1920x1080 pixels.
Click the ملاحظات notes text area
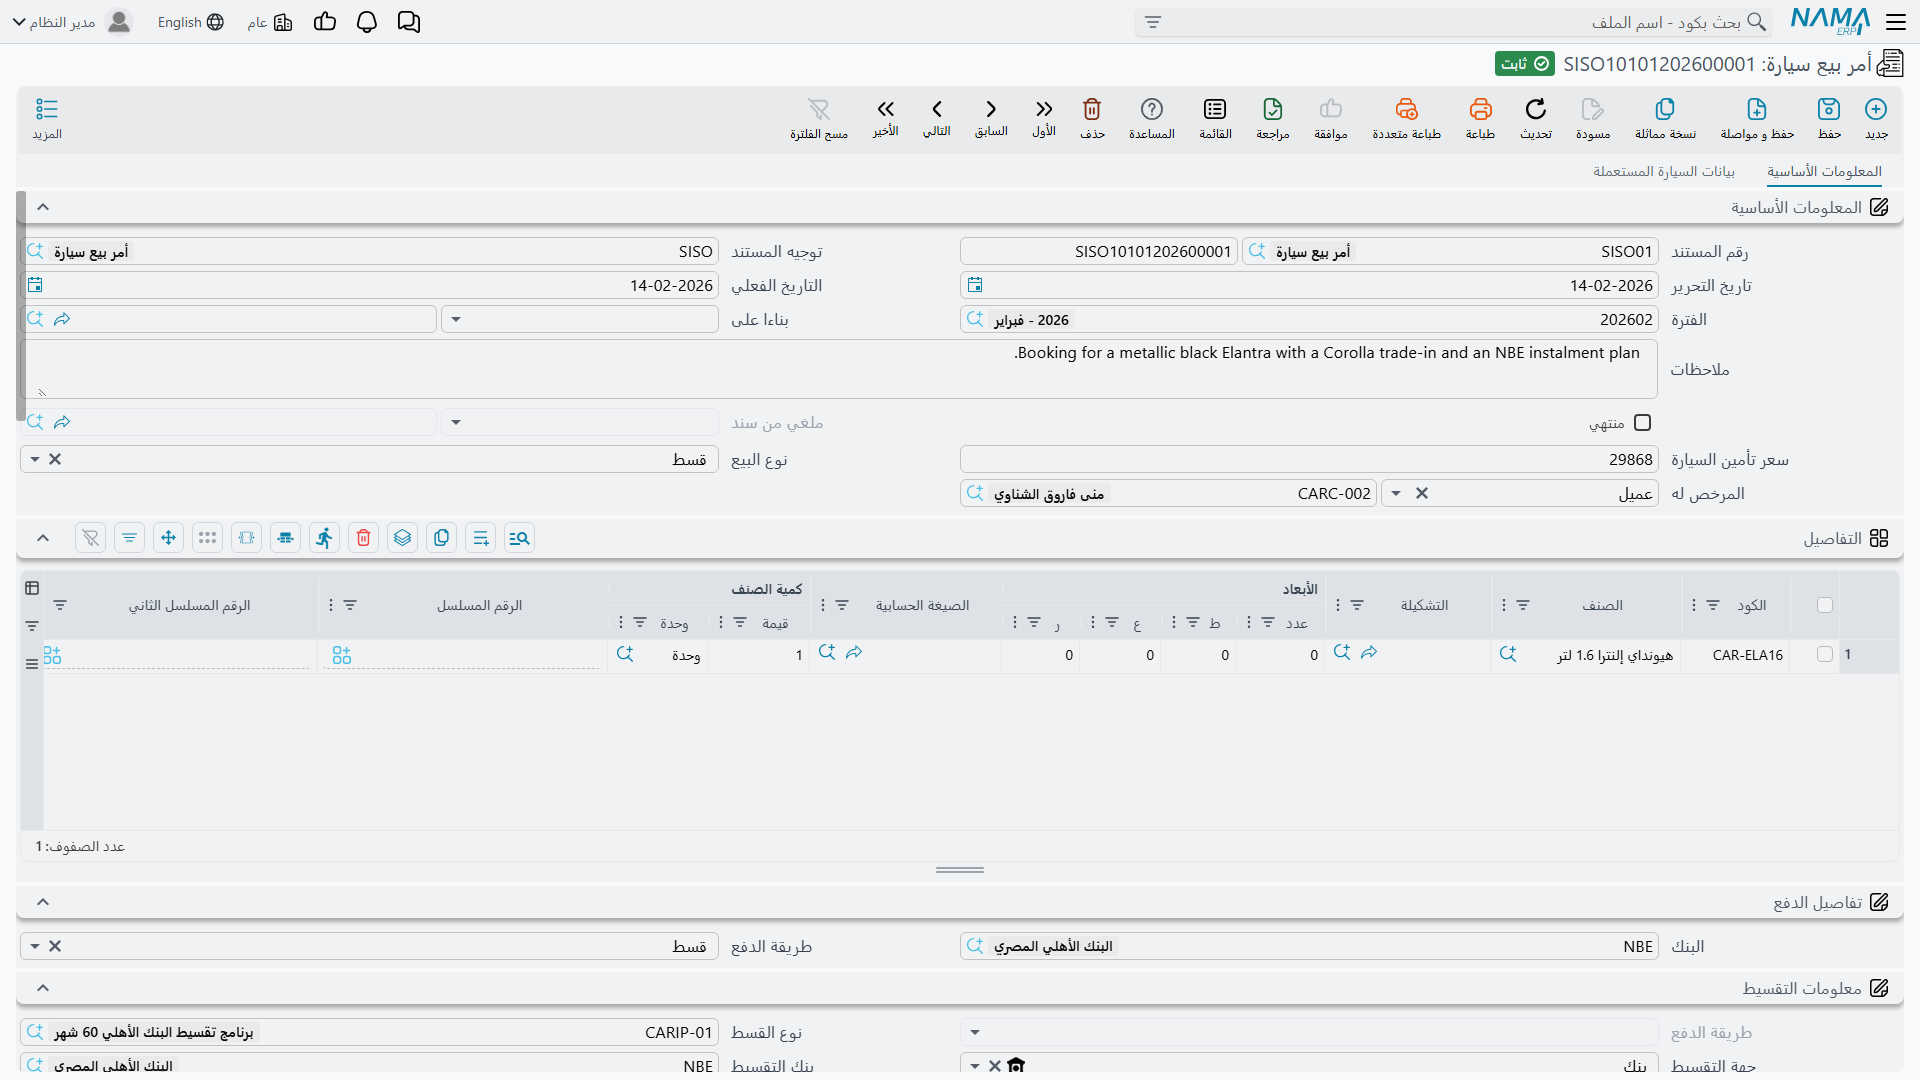click(839, 369)
